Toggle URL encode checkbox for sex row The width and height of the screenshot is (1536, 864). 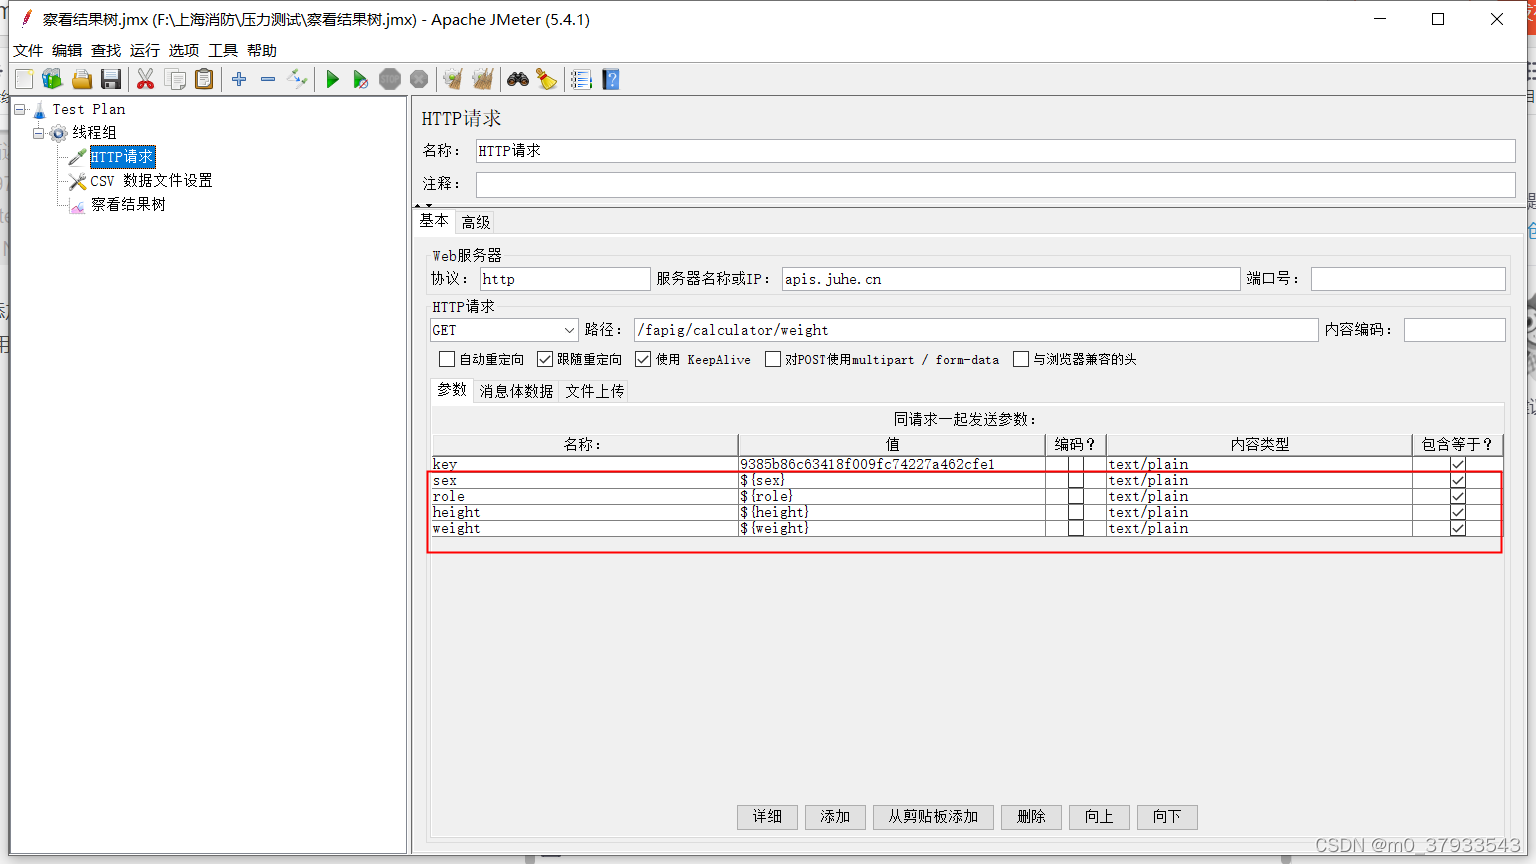(1076, 480)
